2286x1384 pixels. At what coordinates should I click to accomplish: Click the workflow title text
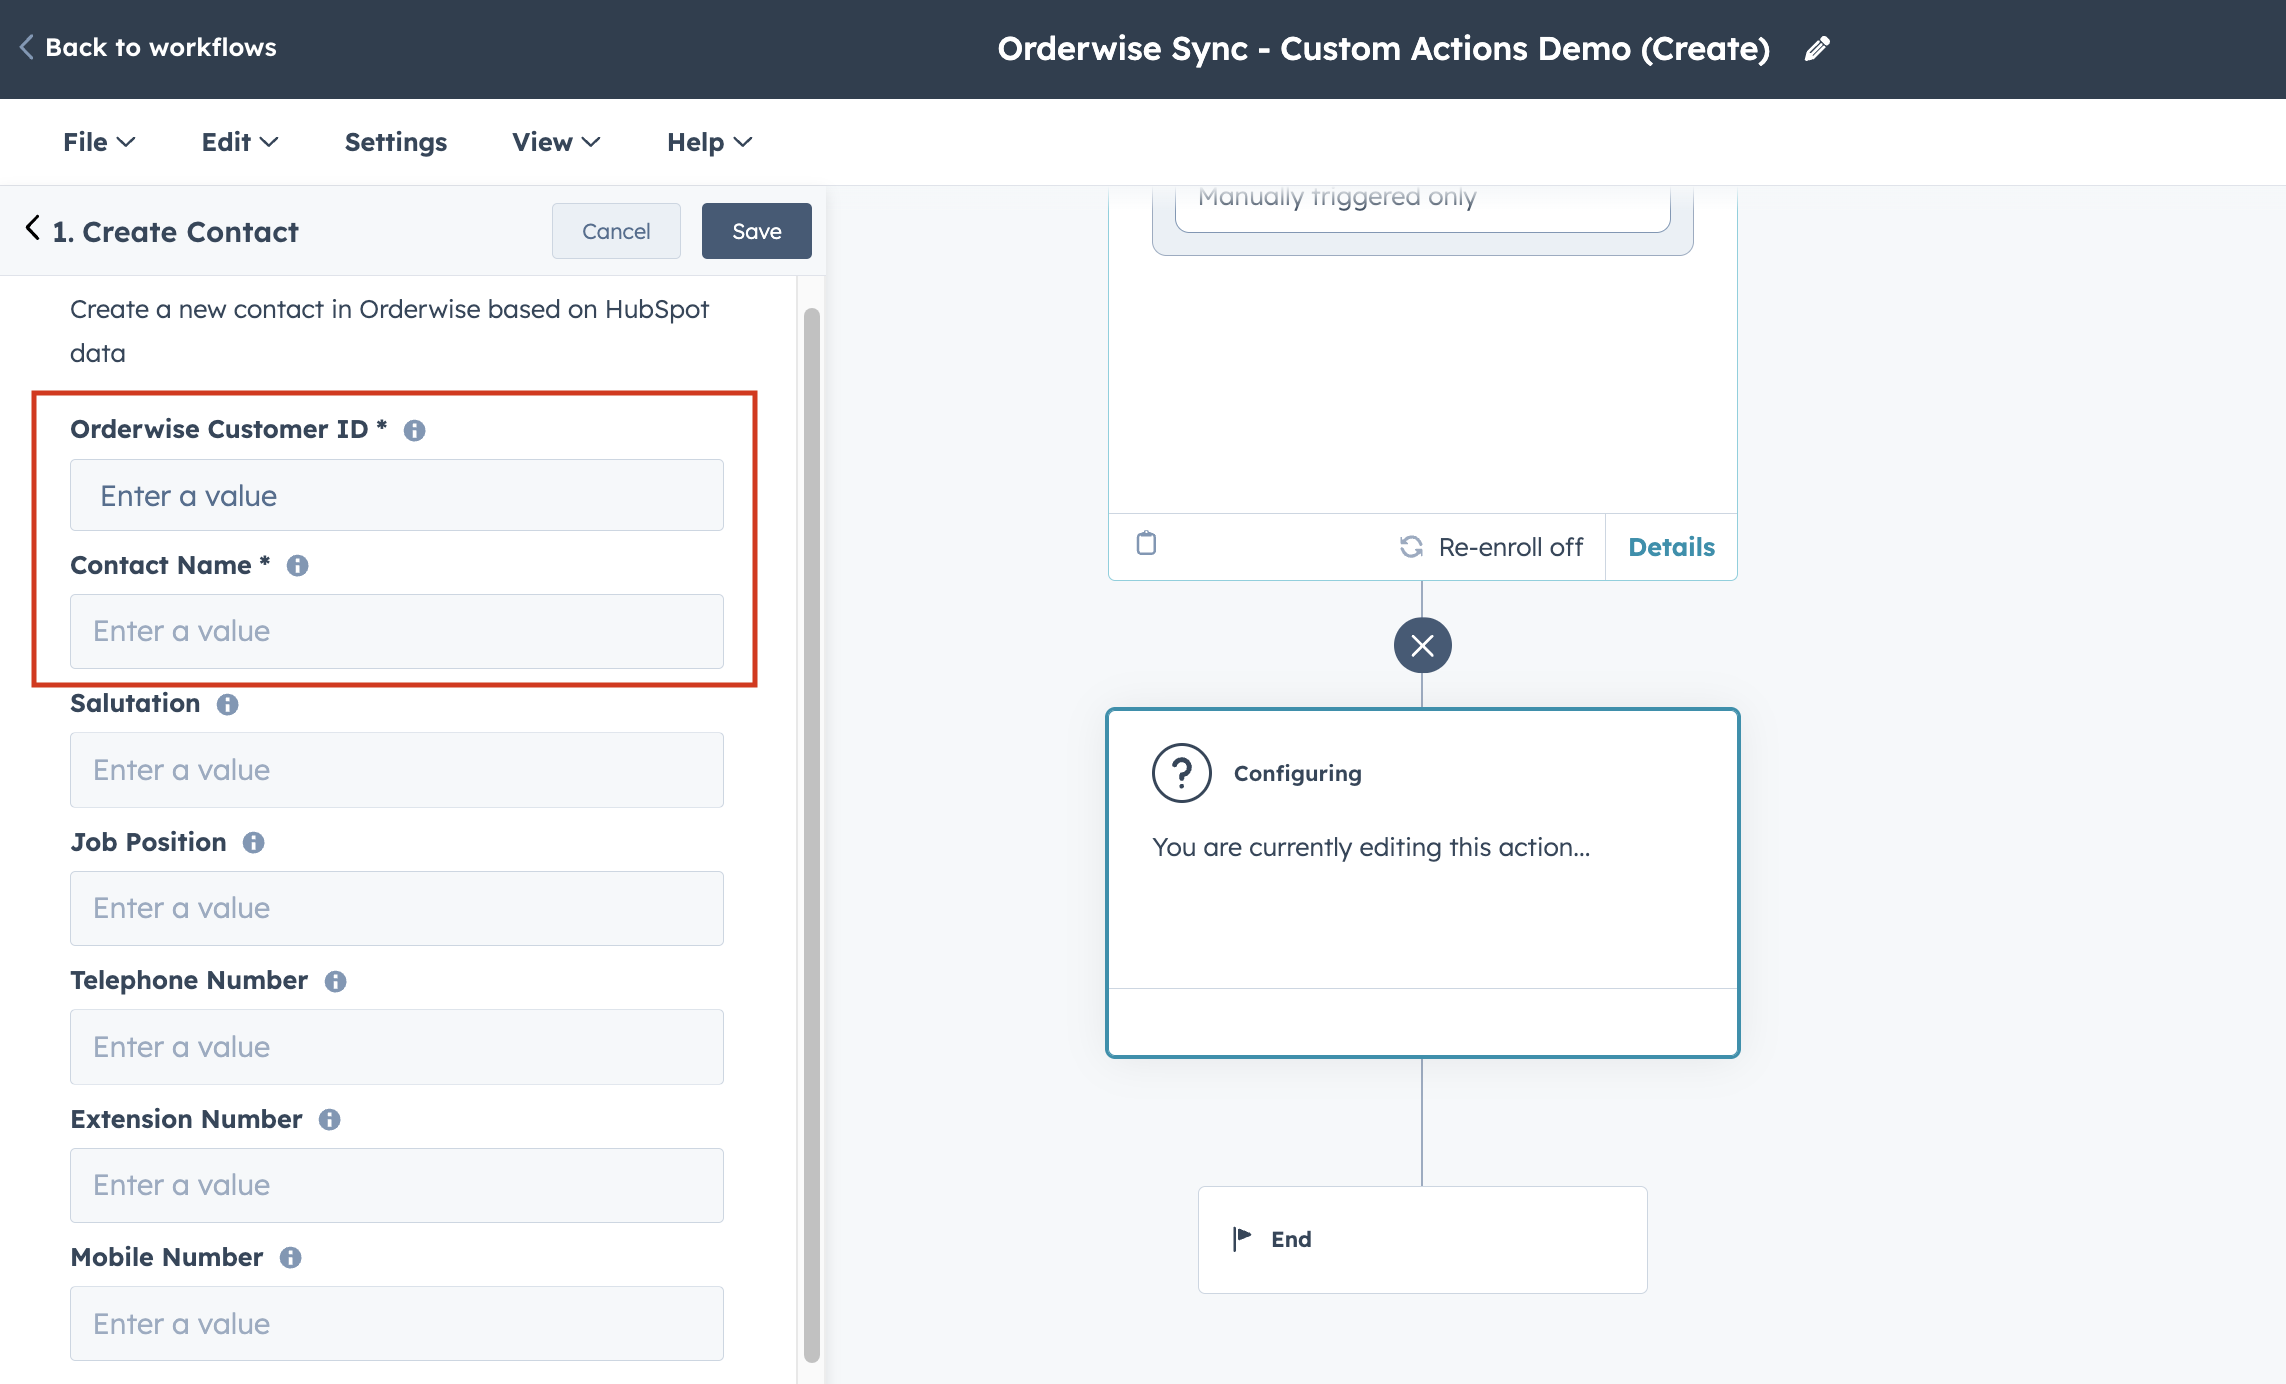coord(1383,48)
